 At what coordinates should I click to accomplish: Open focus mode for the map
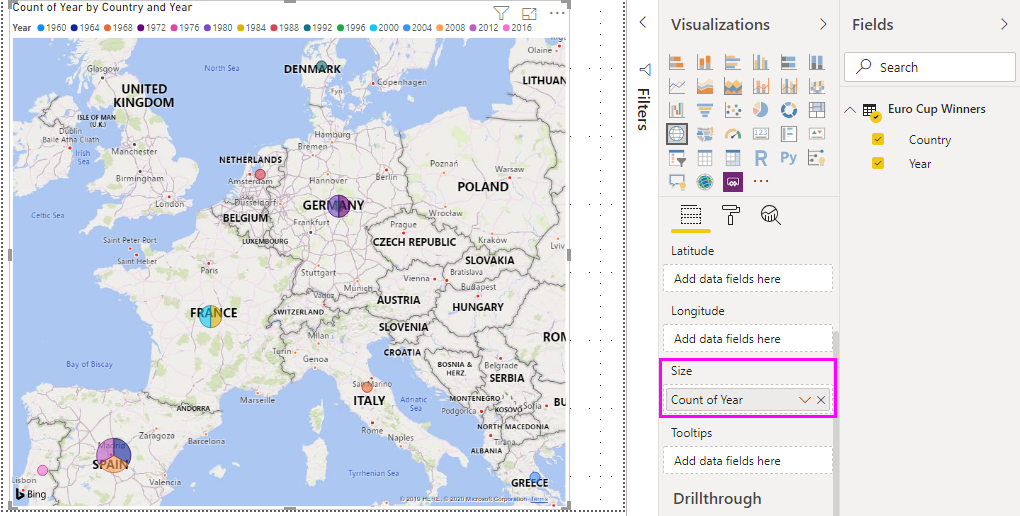pos(529,13)
